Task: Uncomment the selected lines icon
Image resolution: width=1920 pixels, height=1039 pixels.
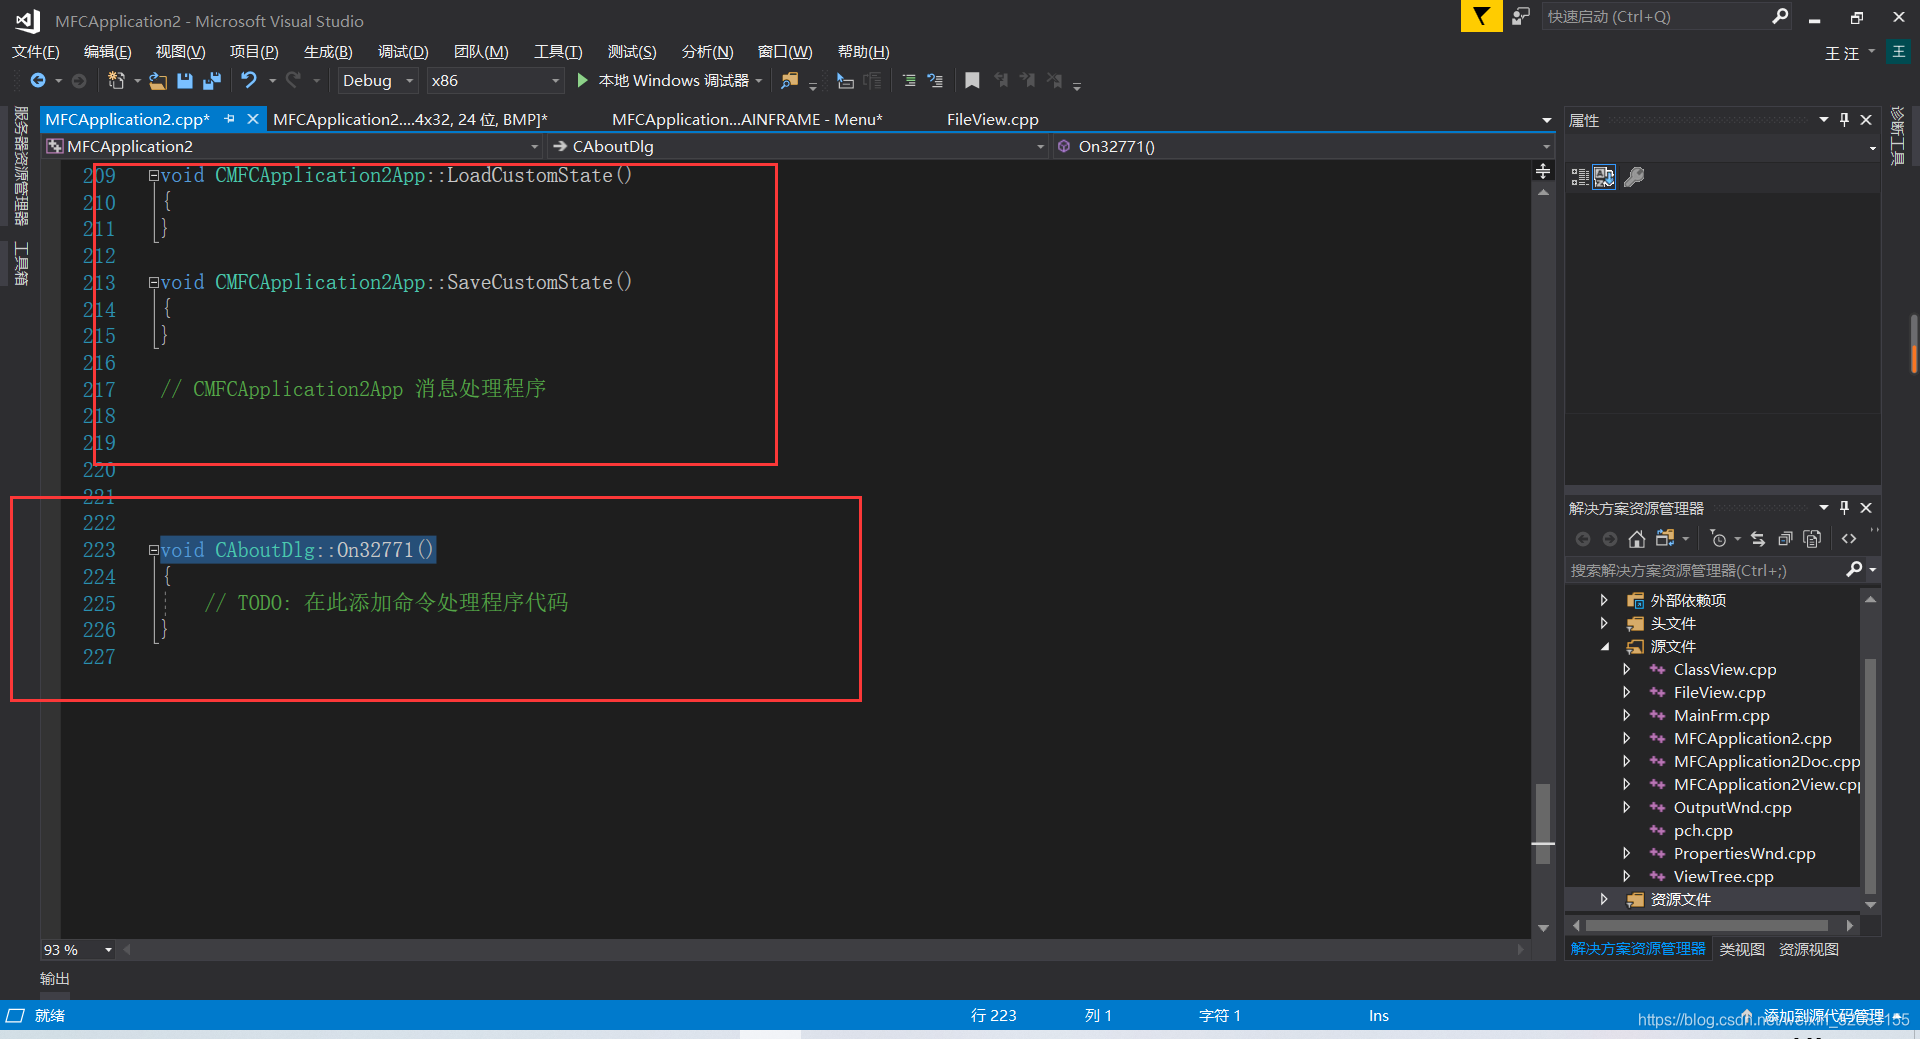Action: point(935,80)
